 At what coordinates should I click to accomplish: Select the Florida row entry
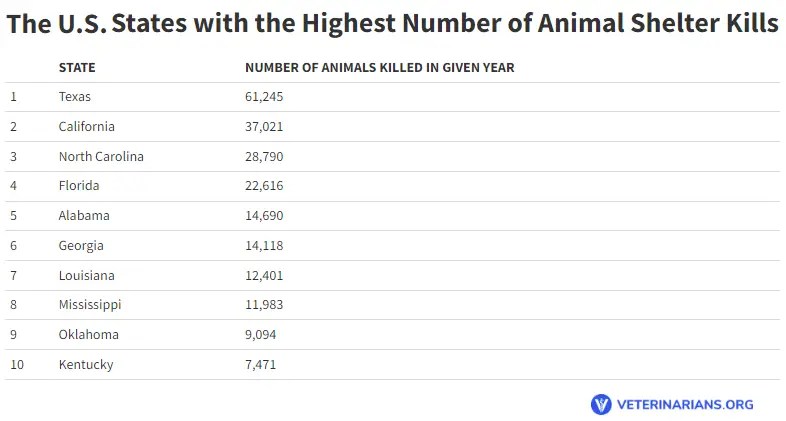79,186
